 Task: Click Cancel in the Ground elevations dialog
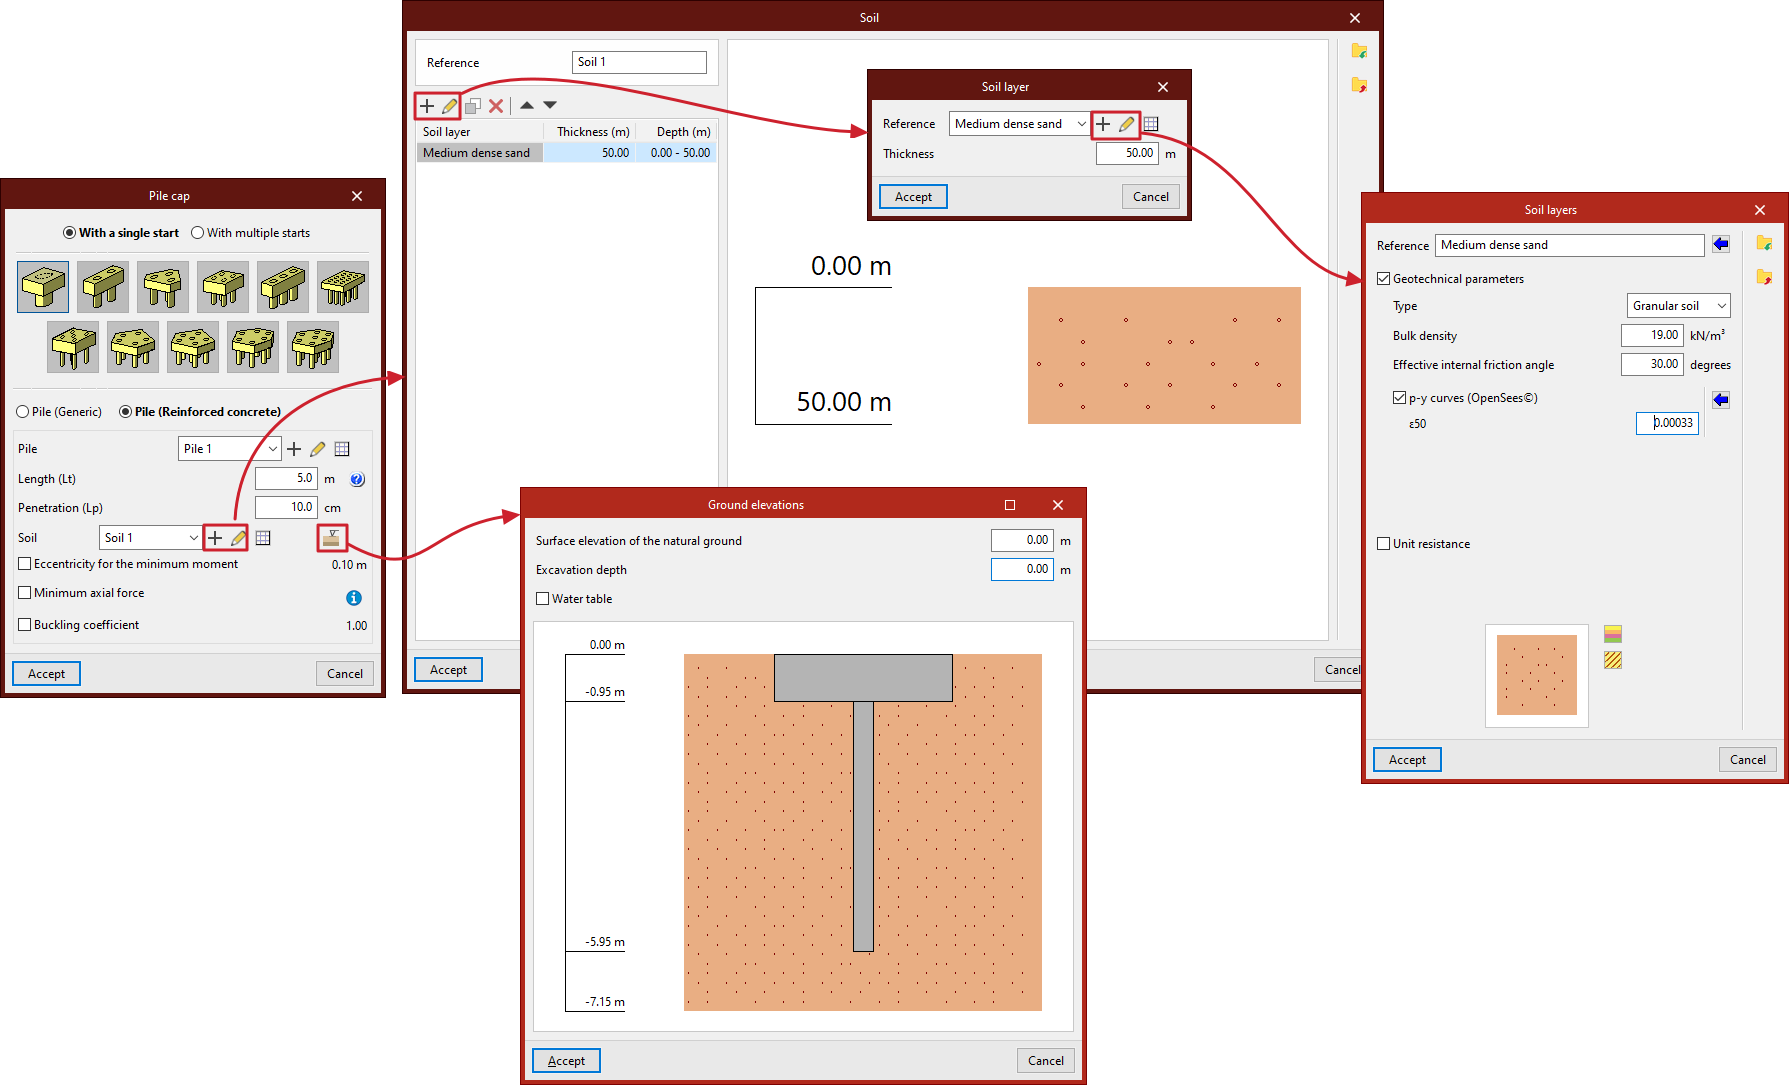pyautogui.click(x=1046, y=1061)
